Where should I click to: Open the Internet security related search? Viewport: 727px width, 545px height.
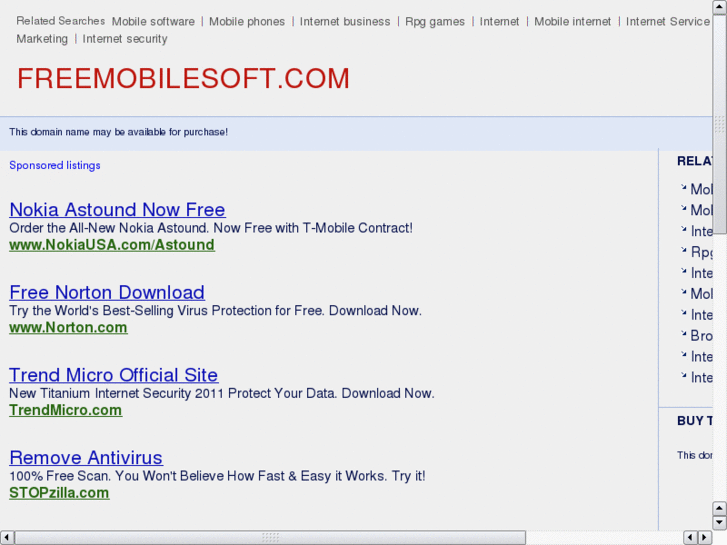(x=125, y=39)
